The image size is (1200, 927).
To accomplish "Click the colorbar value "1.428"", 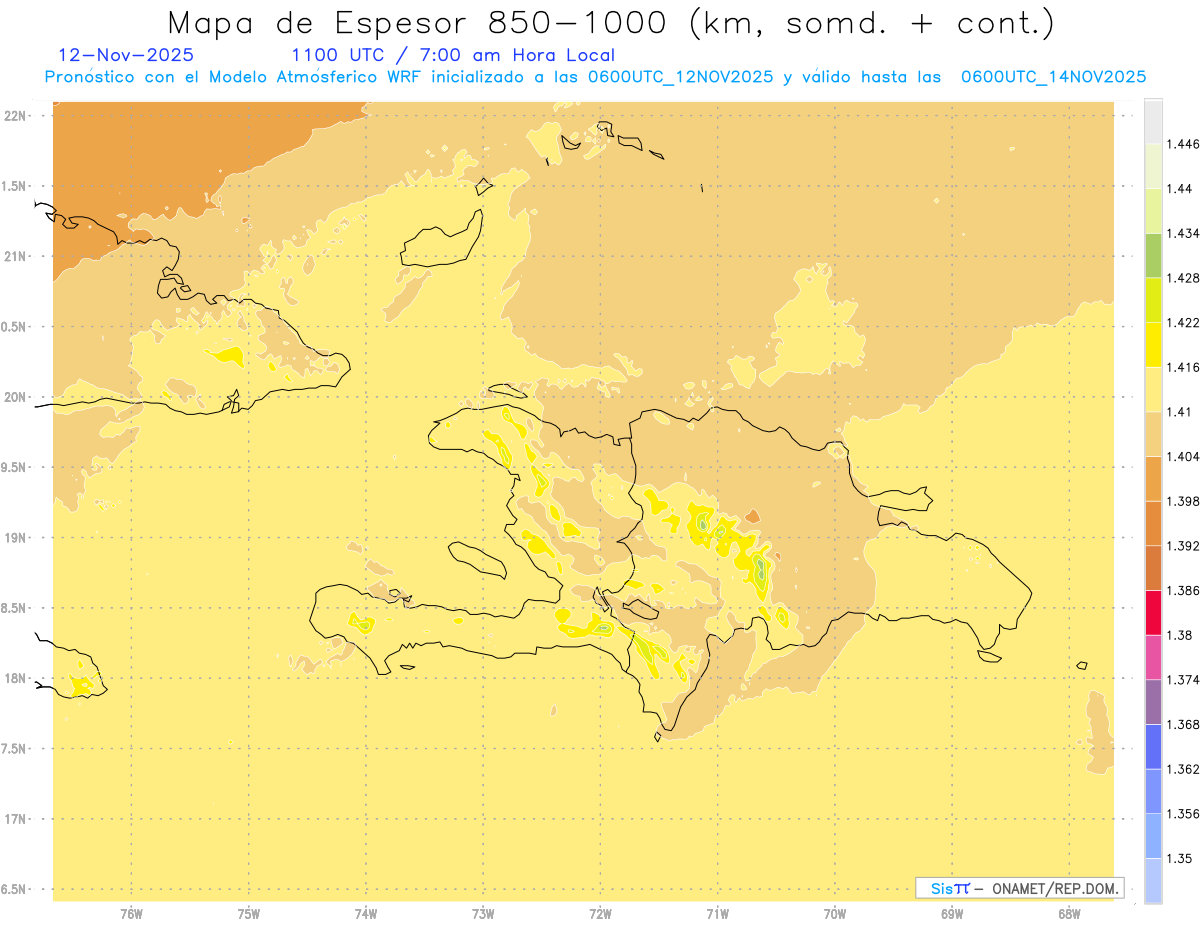I will point(1183,278).
